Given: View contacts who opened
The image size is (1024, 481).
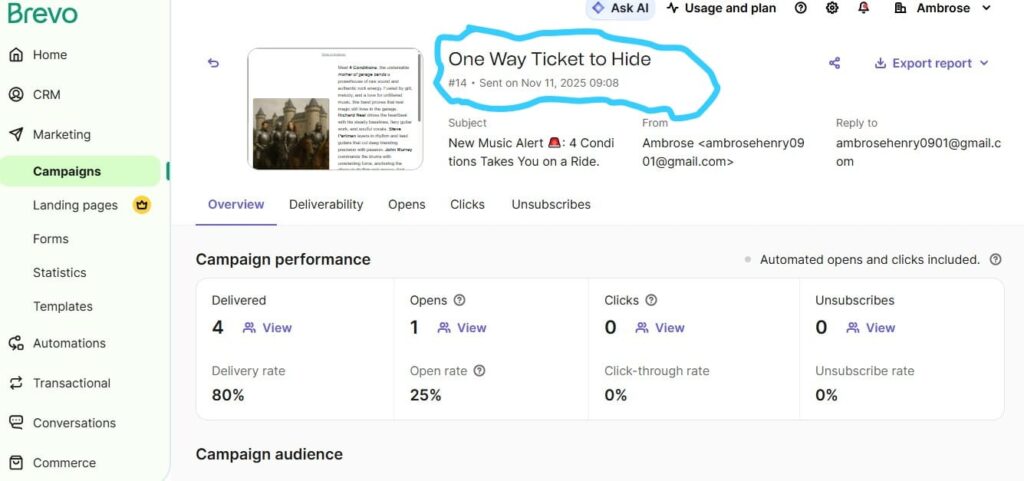Looking at the screenshot, I should click(462, 328).
